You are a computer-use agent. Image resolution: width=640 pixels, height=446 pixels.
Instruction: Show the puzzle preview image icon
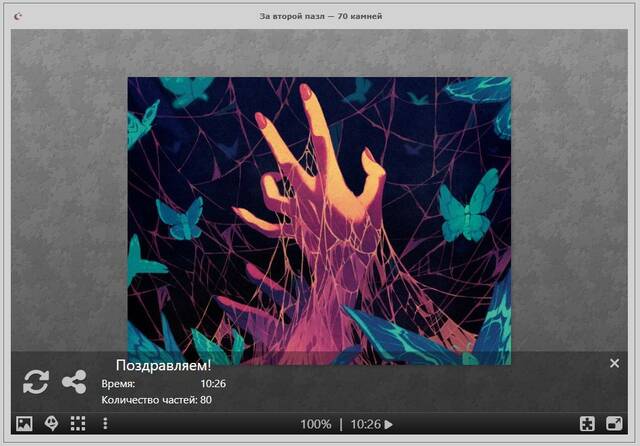coord(24,424)
